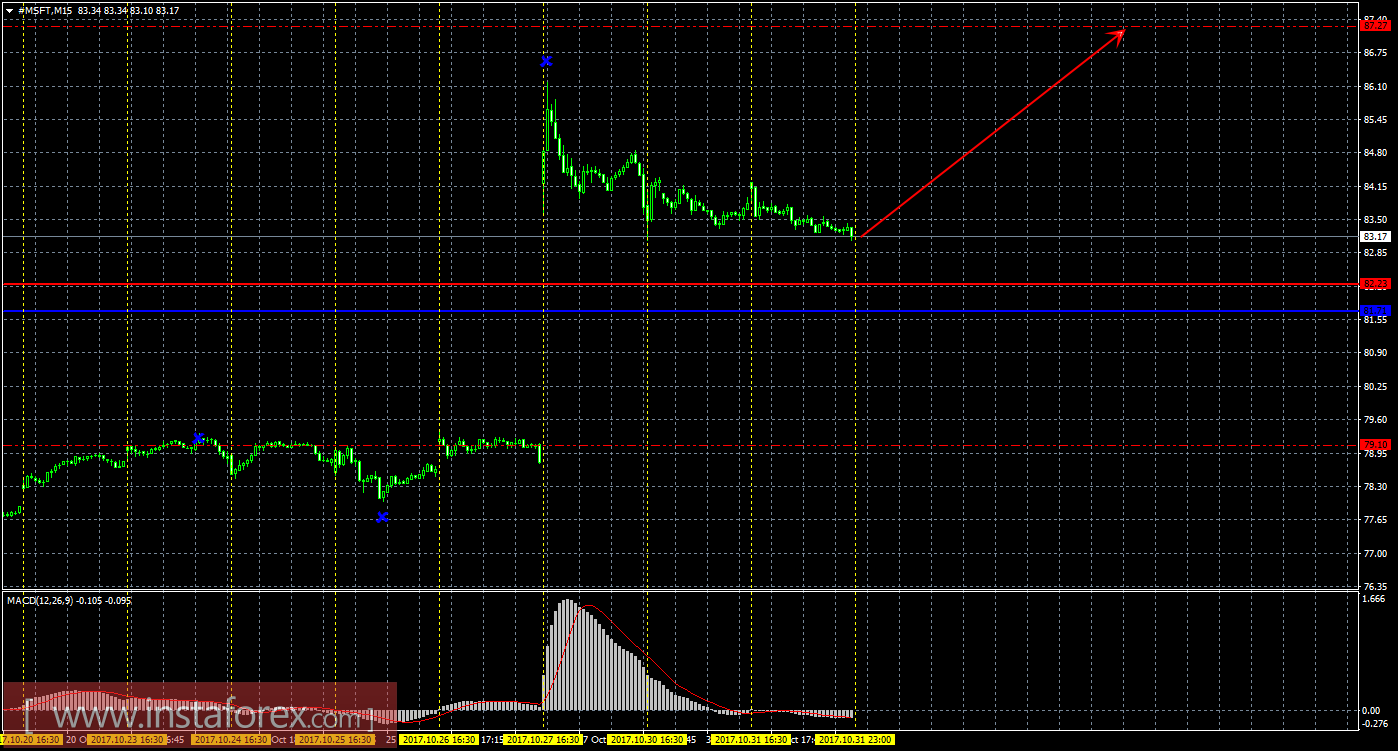Select the blue X marker below the 78.30 low
Viewport: 1398px width, 751px height.
point(382,517)
